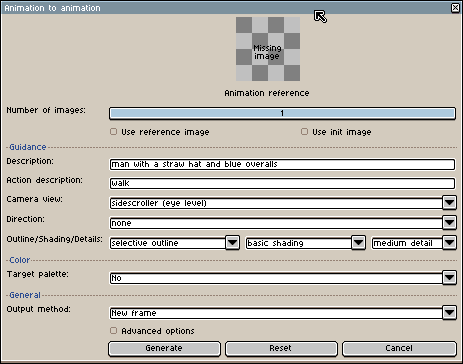Viewport: 463px width, 364px height.
Task: Click into the Action description field
Action: pos(282,183)
